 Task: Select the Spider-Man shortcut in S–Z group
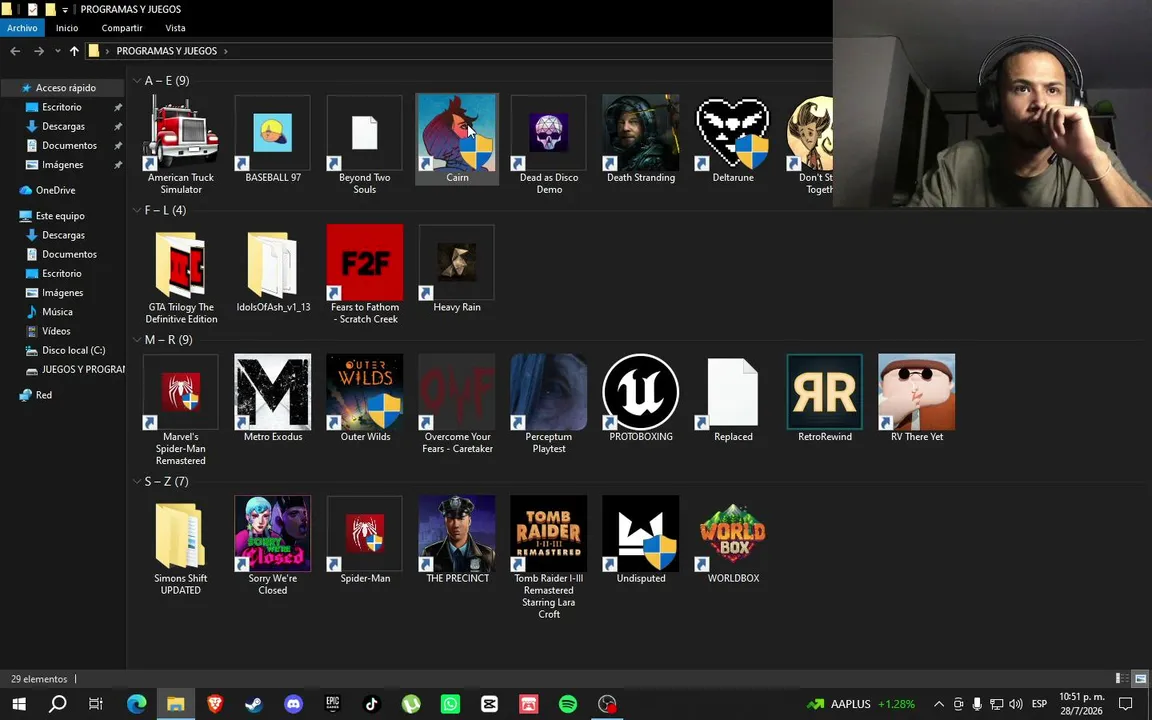coord(364,540)
